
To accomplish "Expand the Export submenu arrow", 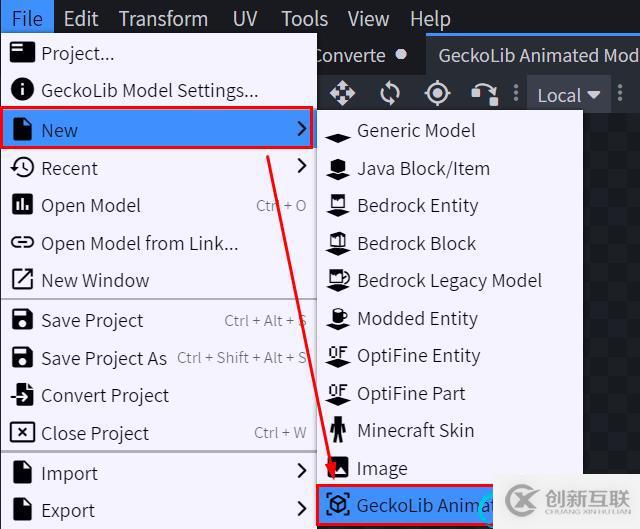I will click(x=301, y=509).
